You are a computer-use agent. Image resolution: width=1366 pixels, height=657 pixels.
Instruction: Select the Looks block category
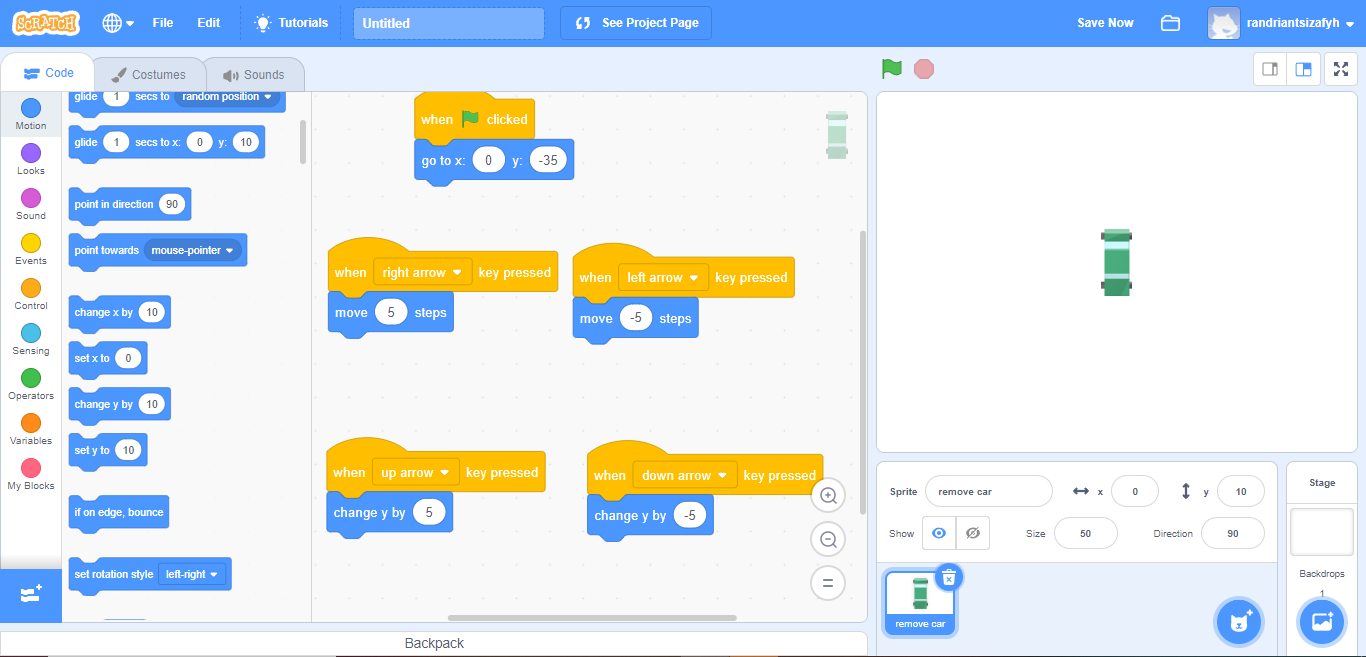point(31,160)
